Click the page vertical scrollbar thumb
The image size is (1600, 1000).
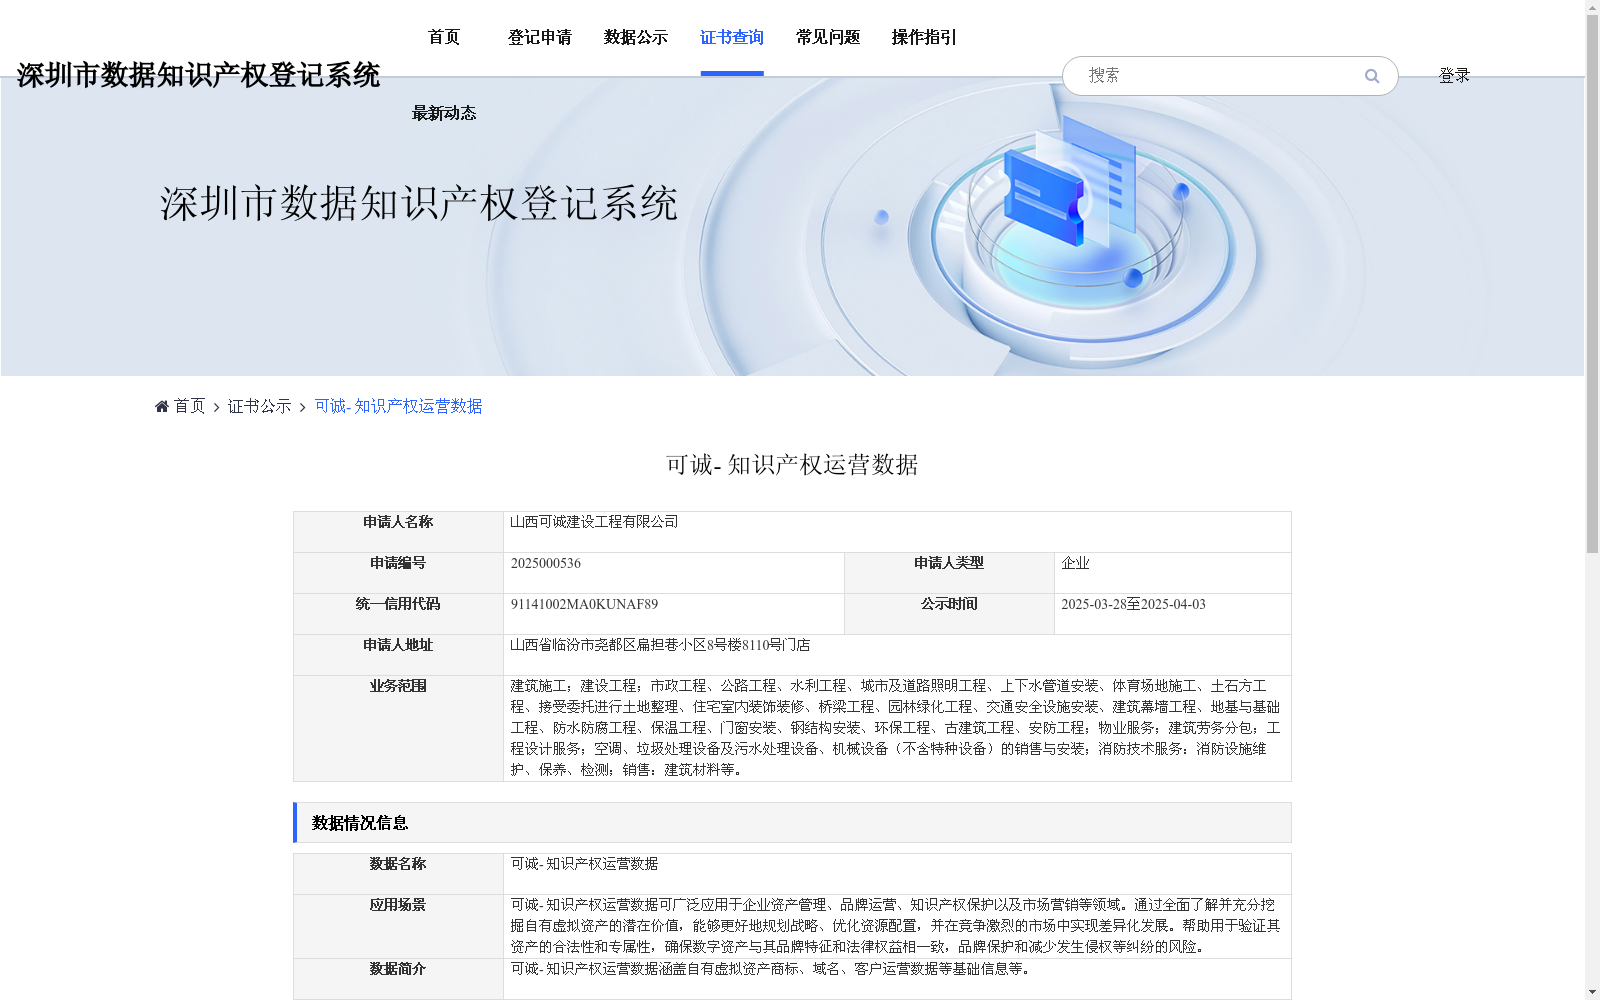[1592, 284]
